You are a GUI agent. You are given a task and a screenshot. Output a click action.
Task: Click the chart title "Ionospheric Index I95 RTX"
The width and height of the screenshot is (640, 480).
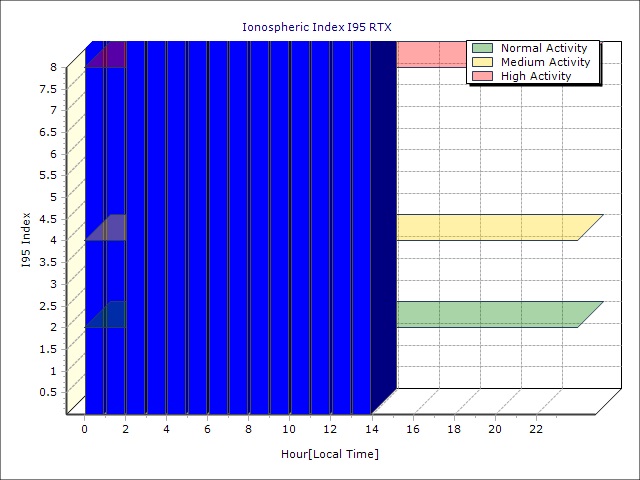pyautogui.click(x=317, y=27)
